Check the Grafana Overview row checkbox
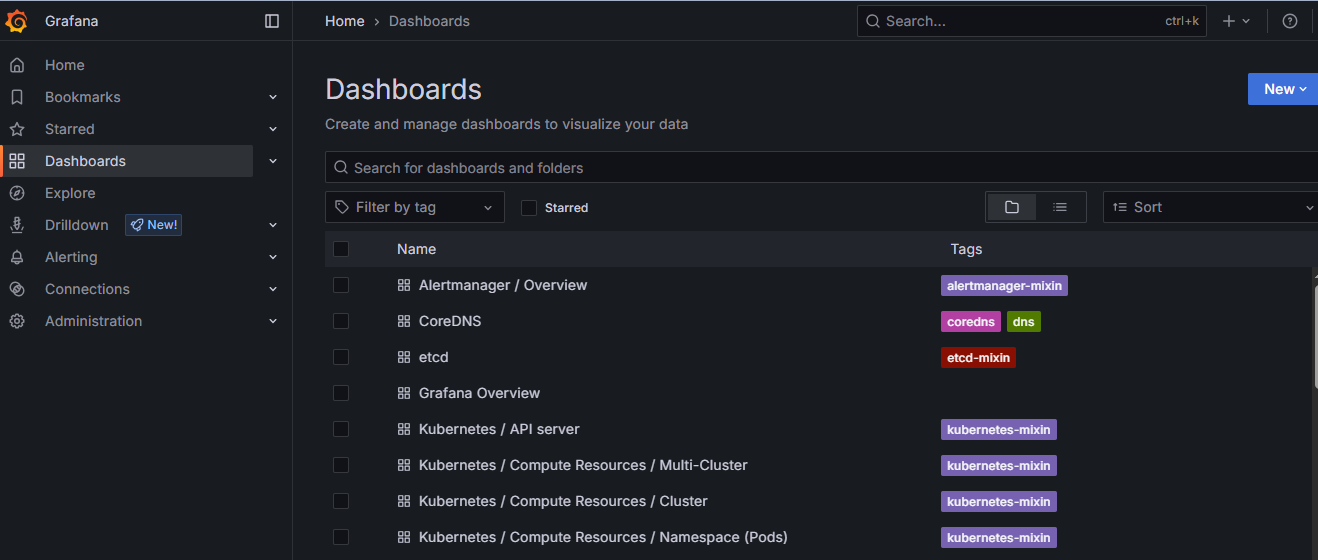The image size is (1318, 560). point(341,393)
